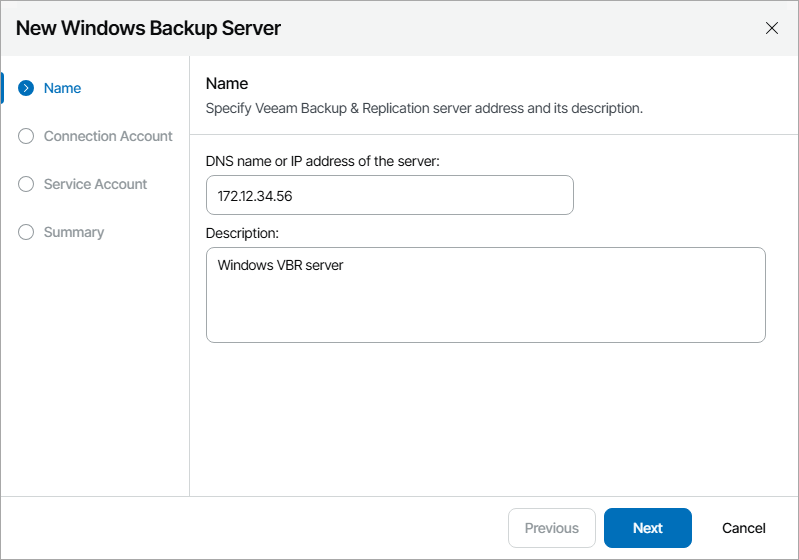Go to the Connection Account step

[108, 136]
